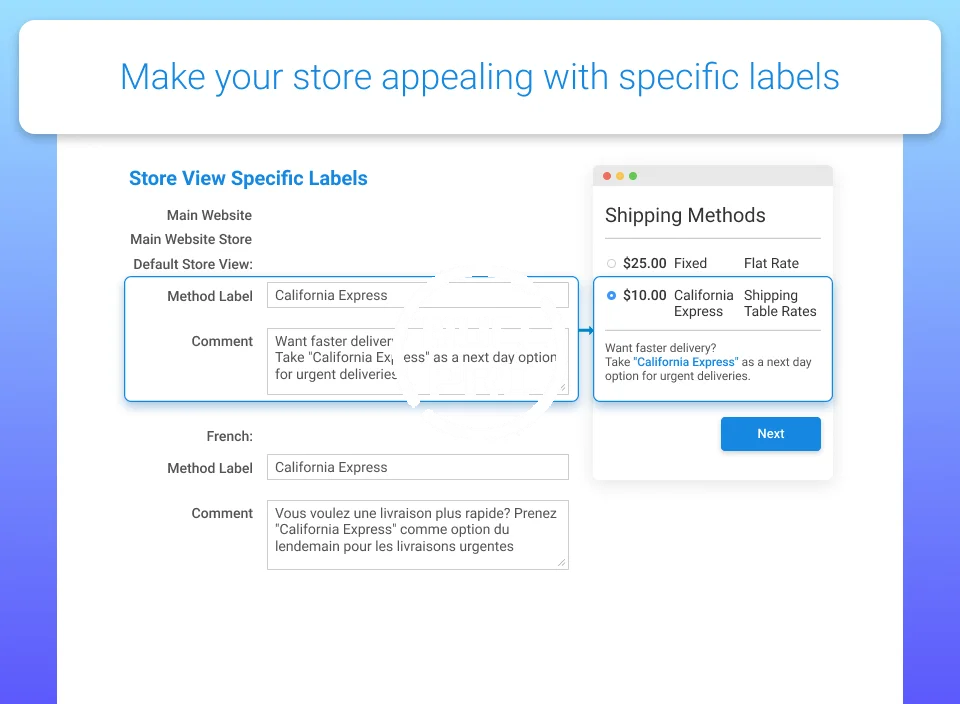
Task: Select the $25.00 Fixed radio button
Action: [612, 264]
